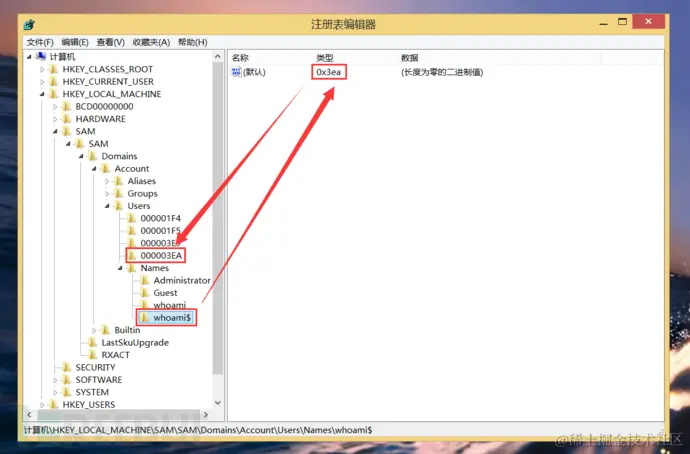Expand the HKEY_CLASSES_ROOT key arrow

click(42, 70)
